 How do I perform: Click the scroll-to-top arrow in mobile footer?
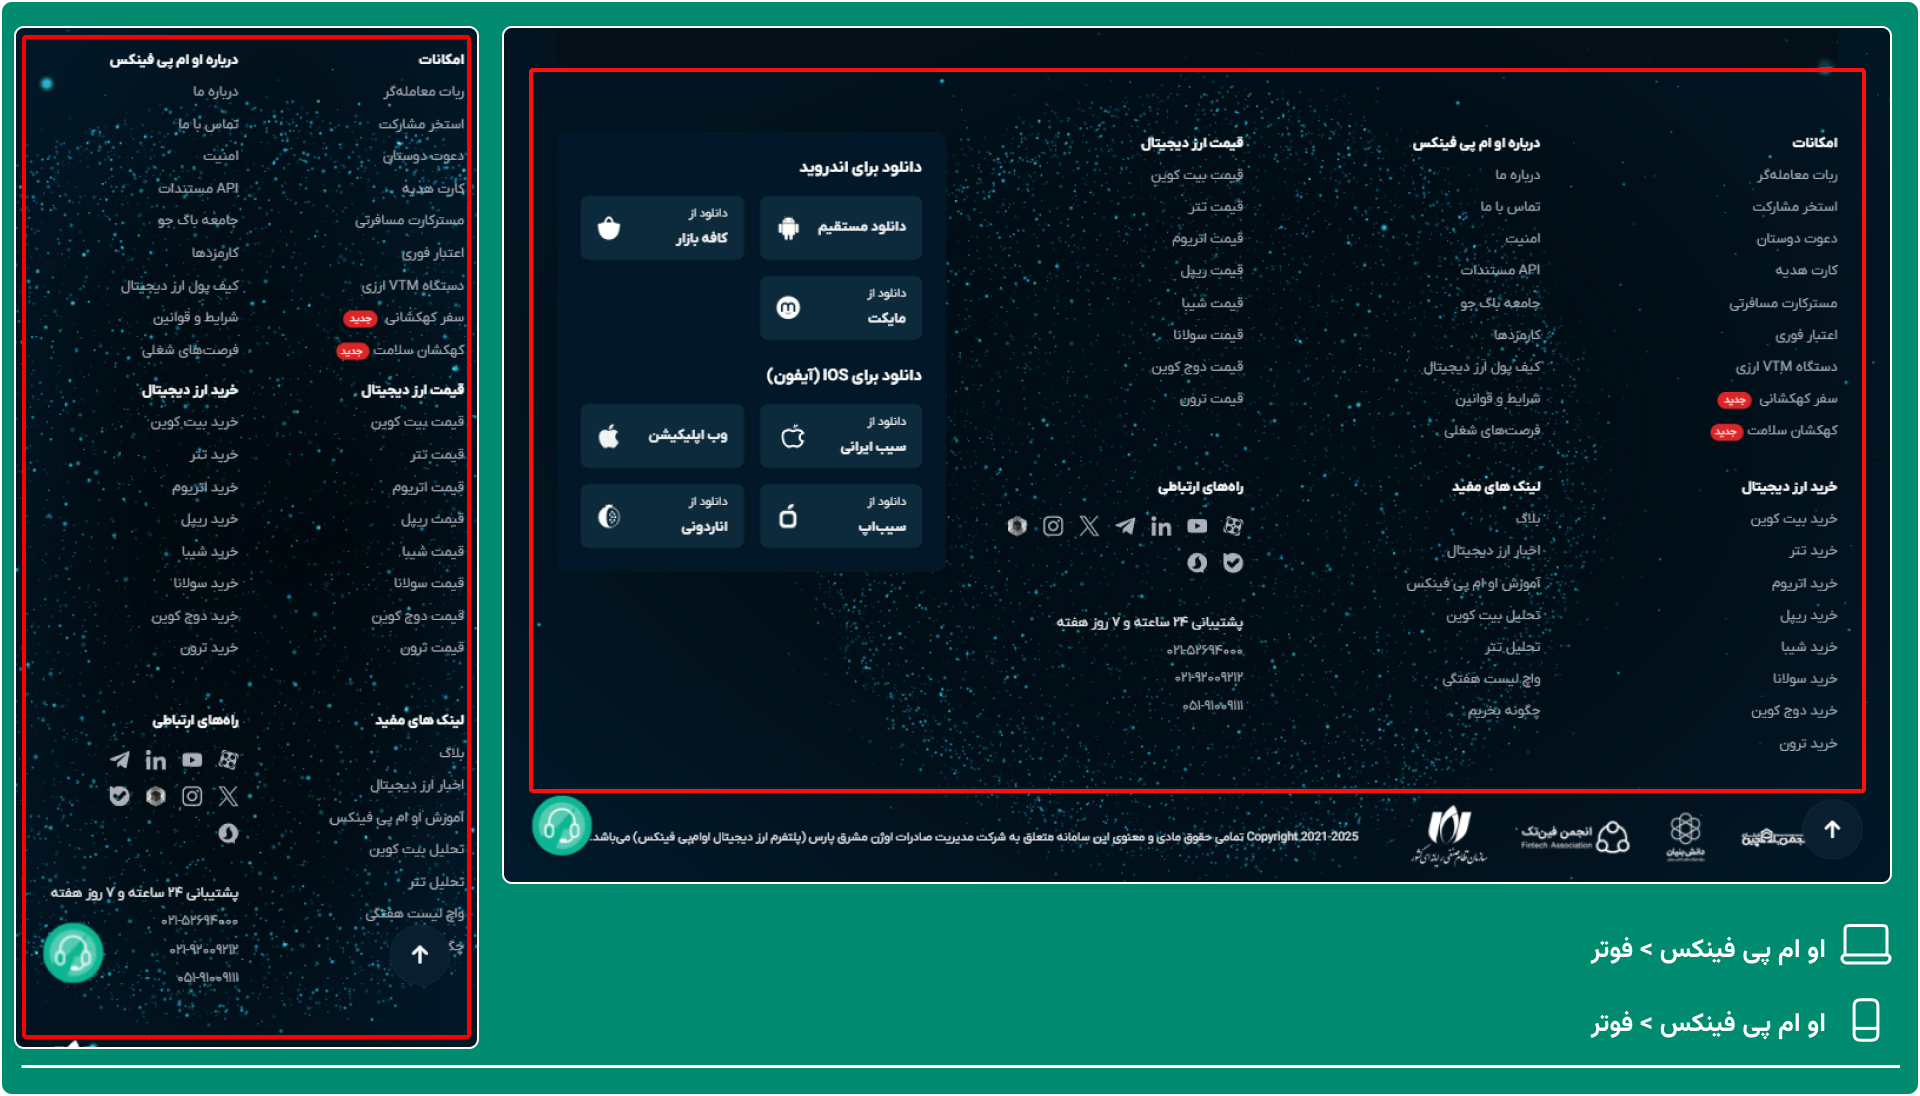pos(420,954)
